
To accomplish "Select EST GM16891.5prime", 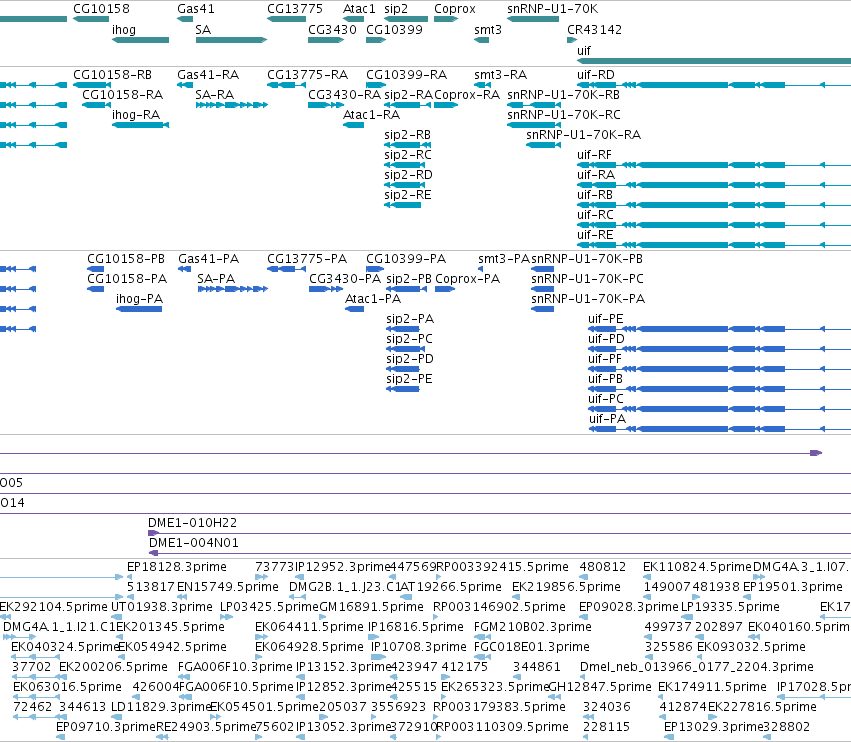I will click(323, 617).
